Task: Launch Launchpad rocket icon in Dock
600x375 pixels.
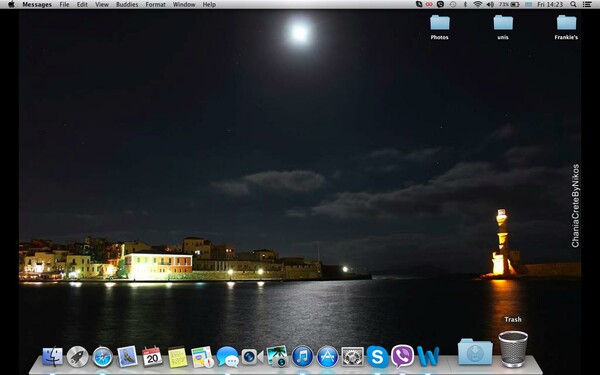Action: [x=78, y=357]
